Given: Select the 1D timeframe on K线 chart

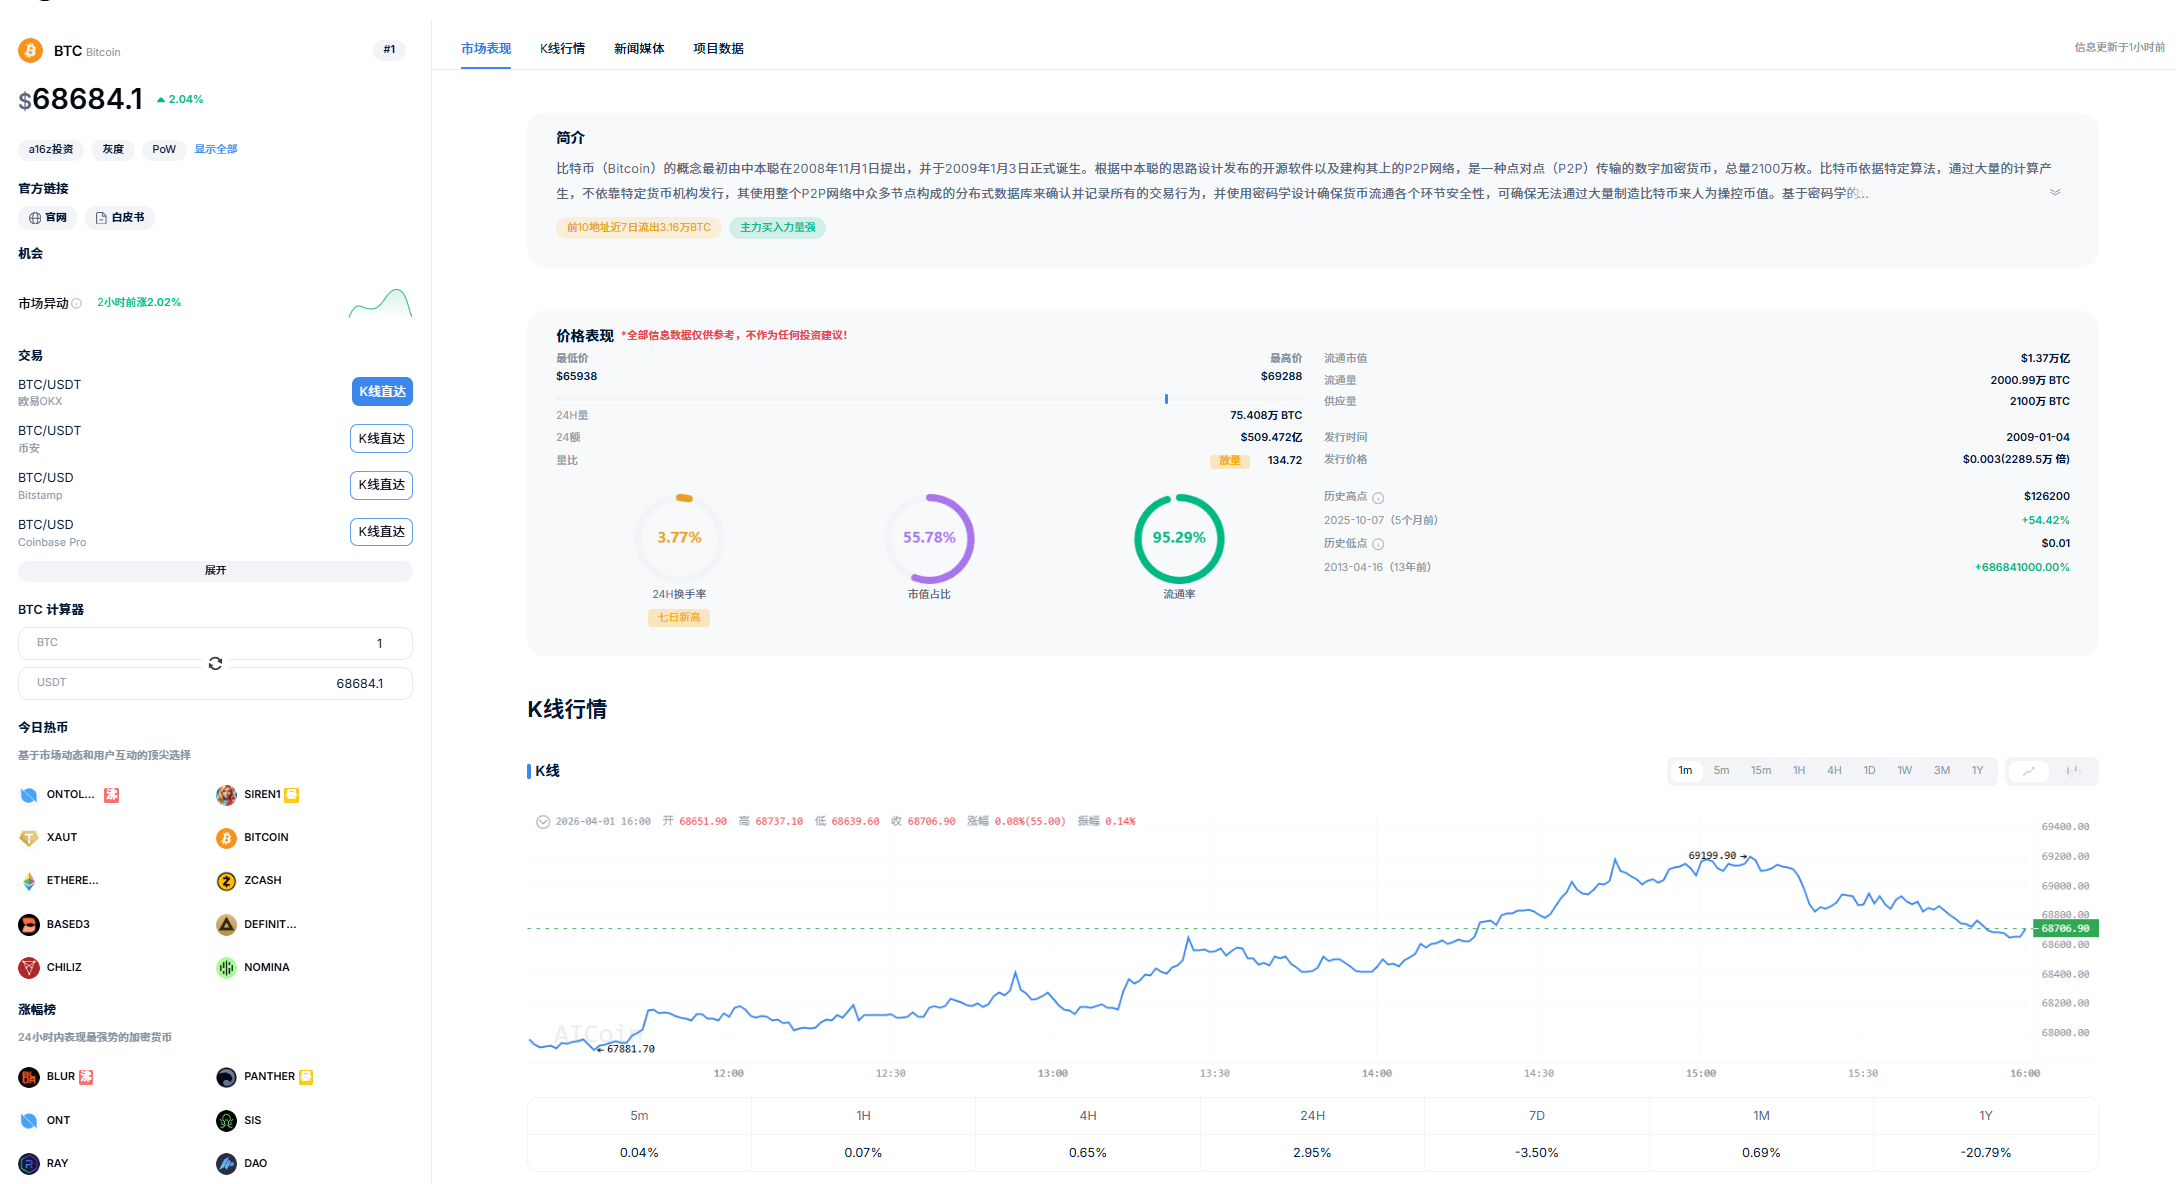Looking at the screenshot, I should click(1869, 771).
